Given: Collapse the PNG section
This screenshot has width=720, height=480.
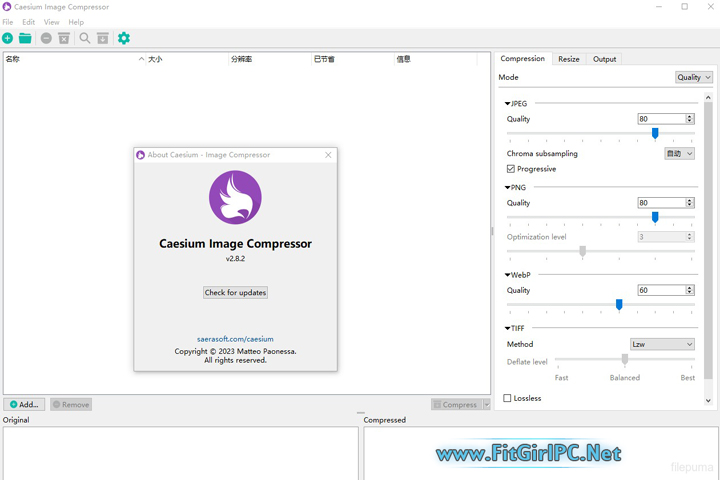Looking at the screenshot, I should (507, 187).
